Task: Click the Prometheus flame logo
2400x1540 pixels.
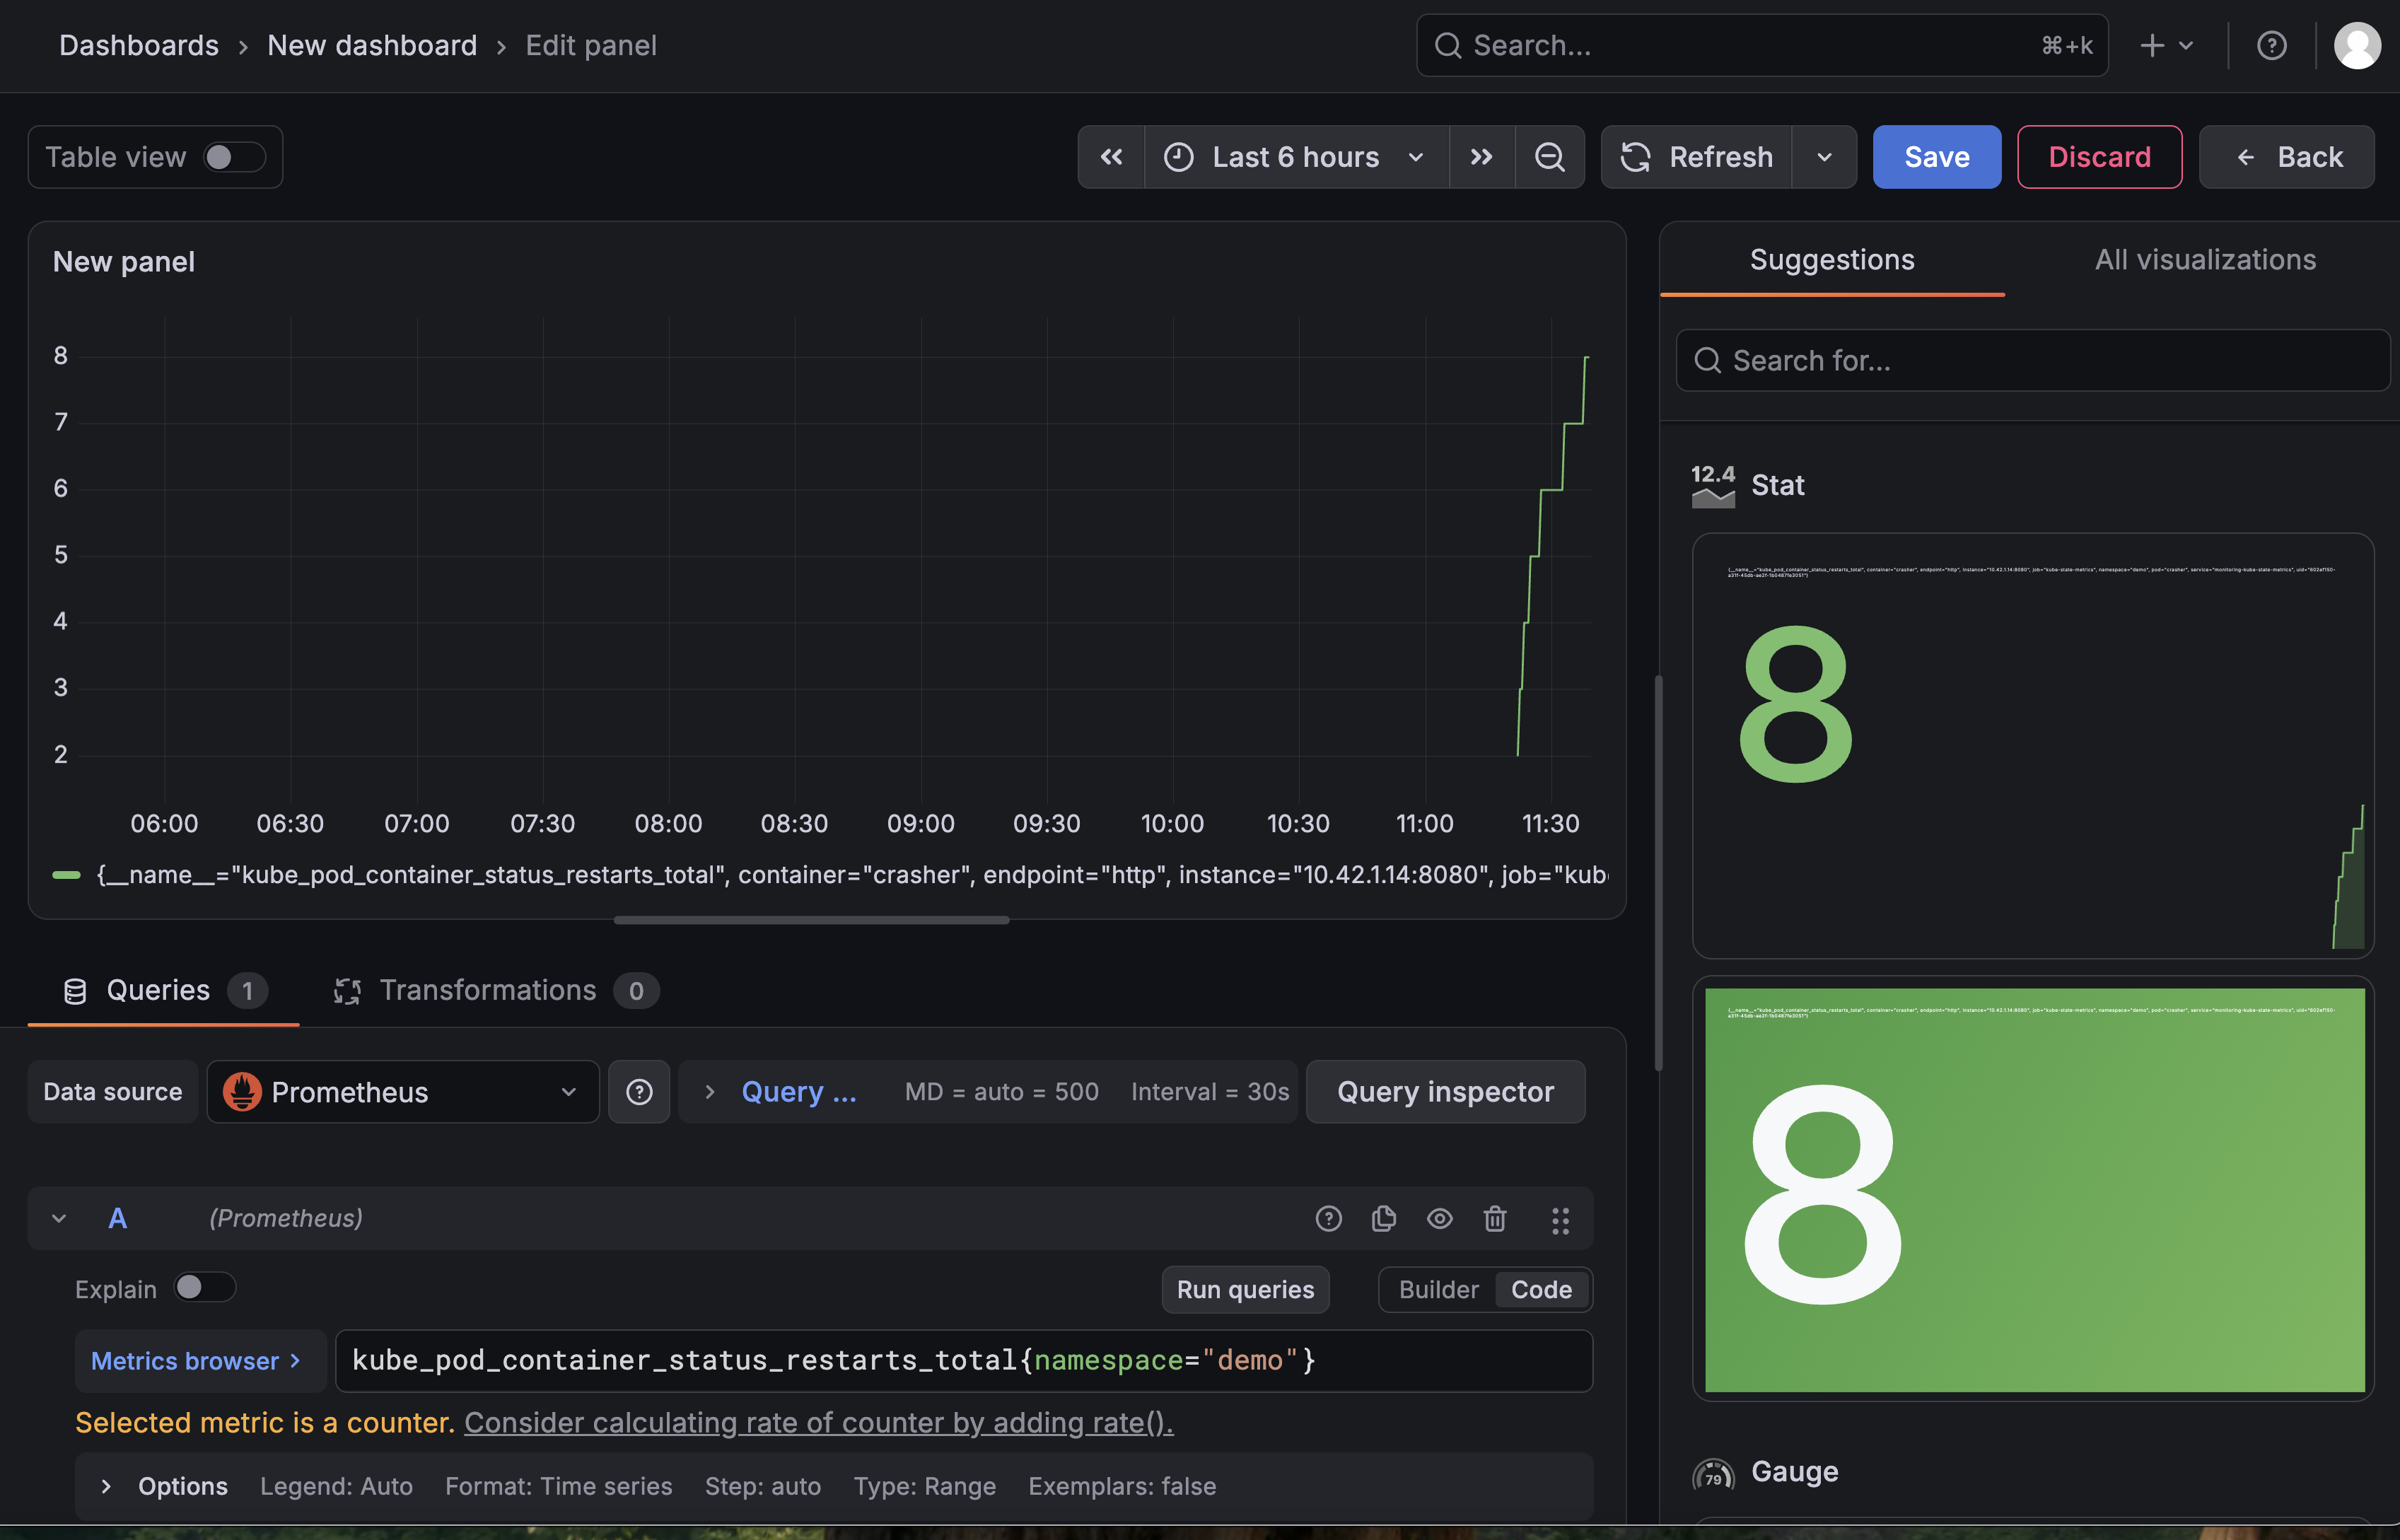Action: [x=242, y=1092]
